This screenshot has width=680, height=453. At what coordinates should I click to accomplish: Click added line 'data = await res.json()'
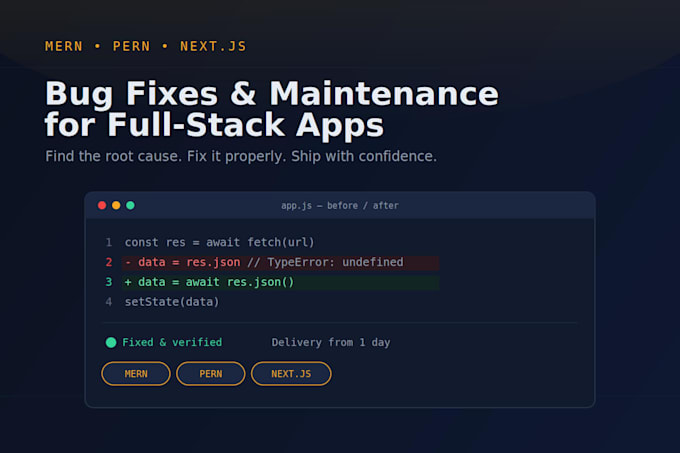[280, 282]
